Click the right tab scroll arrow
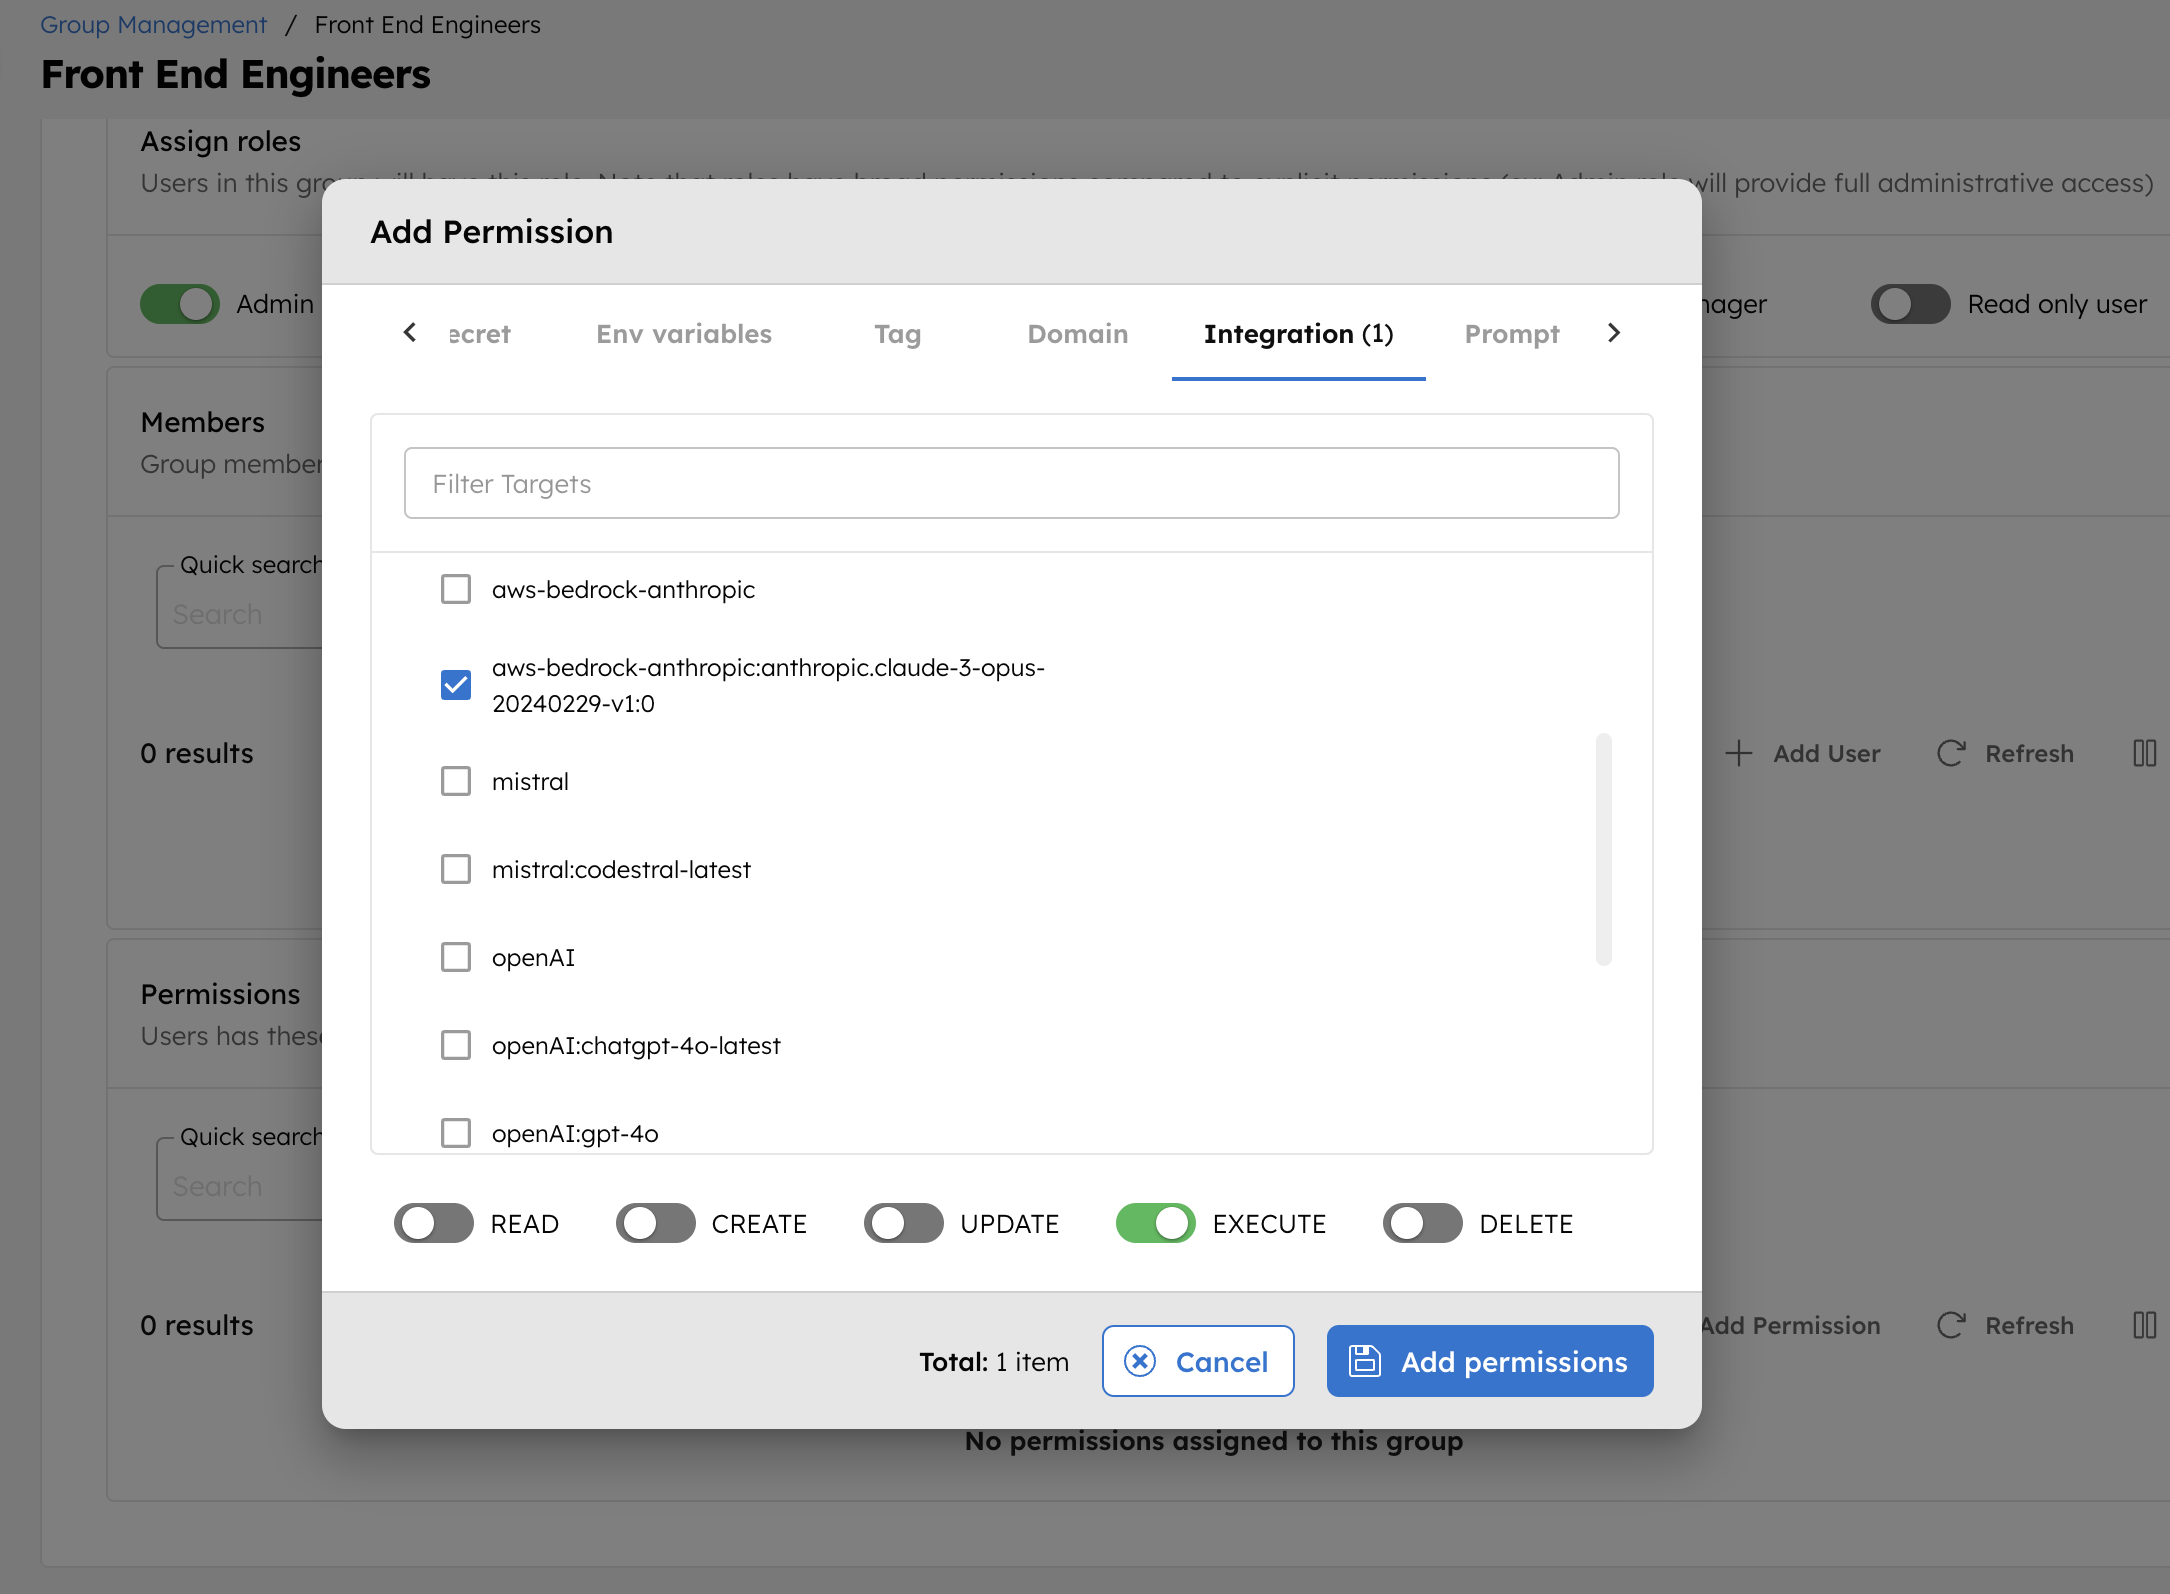 (1614, 333)
